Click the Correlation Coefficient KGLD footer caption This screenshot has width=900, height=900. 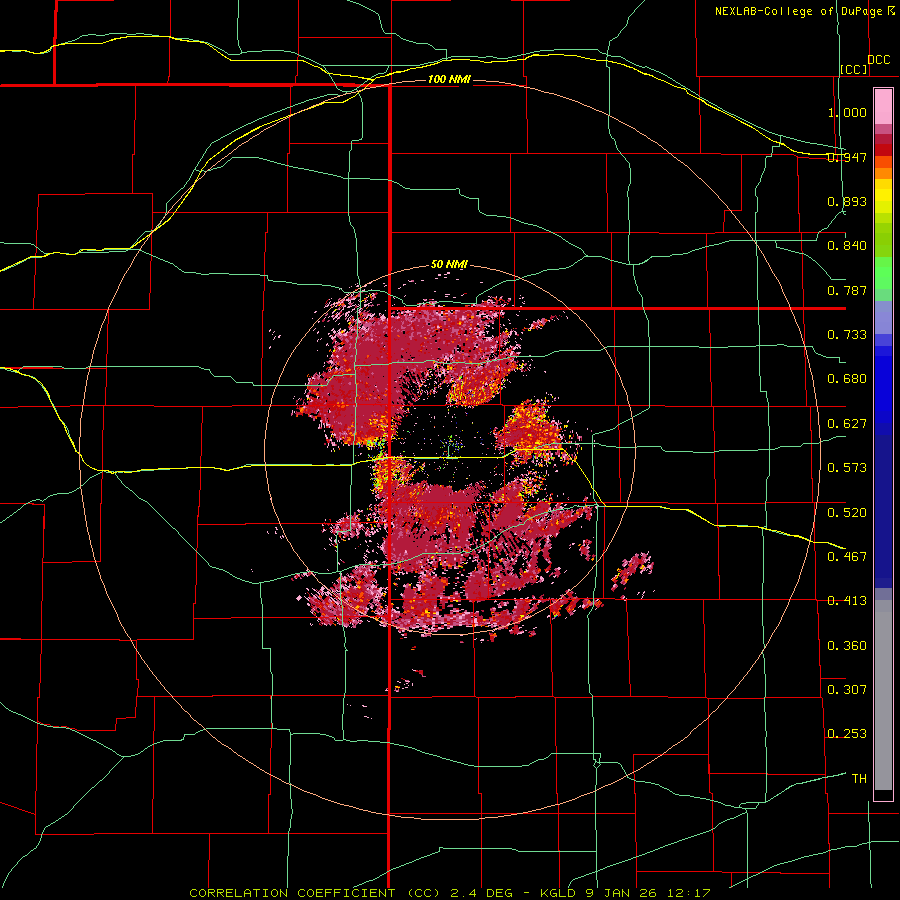click(x=450, y=893)
